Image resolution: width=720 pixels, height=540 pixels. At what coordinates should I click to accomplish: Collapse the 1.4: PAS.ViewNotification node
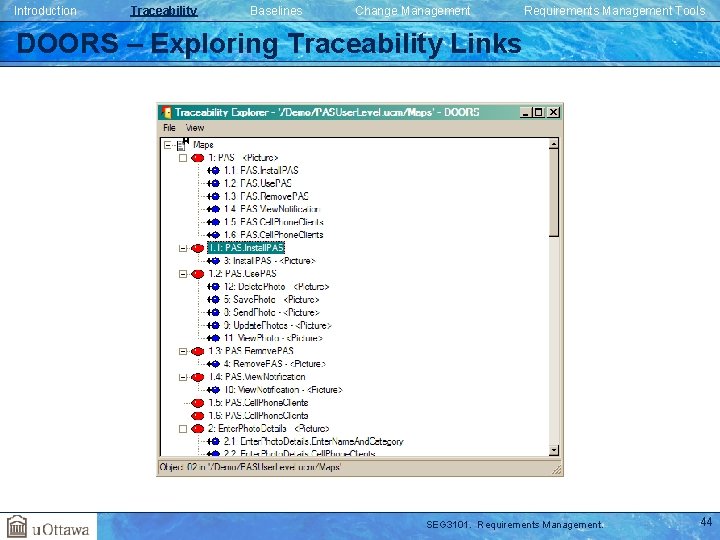(x=183, y=377)
